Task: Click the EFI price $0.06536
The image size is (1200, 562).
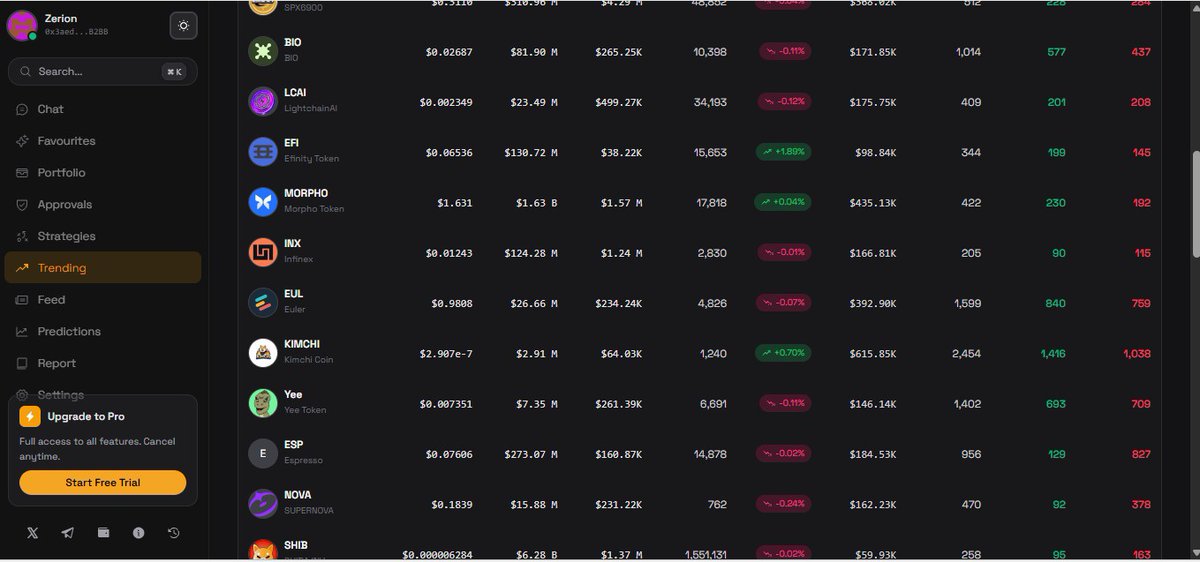Action: (x=449, y=153)
